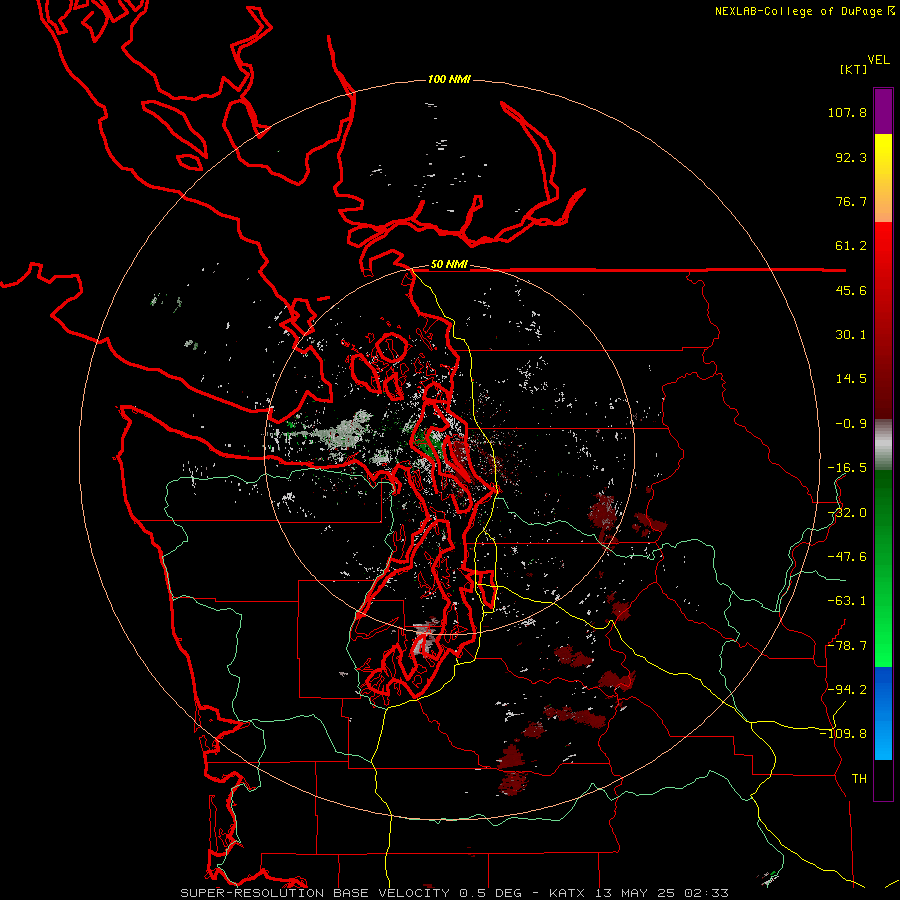900x900 pixels.
Task: Click the NEXLAB-College of DuPage label
Action: (x=799, y=11)
